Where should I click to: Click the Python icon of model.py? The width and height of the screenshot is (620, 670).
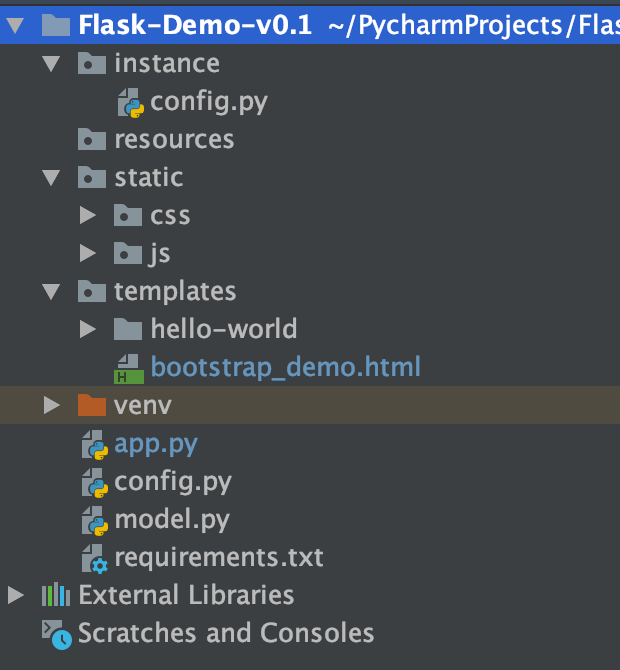click(x=95, y=521)
